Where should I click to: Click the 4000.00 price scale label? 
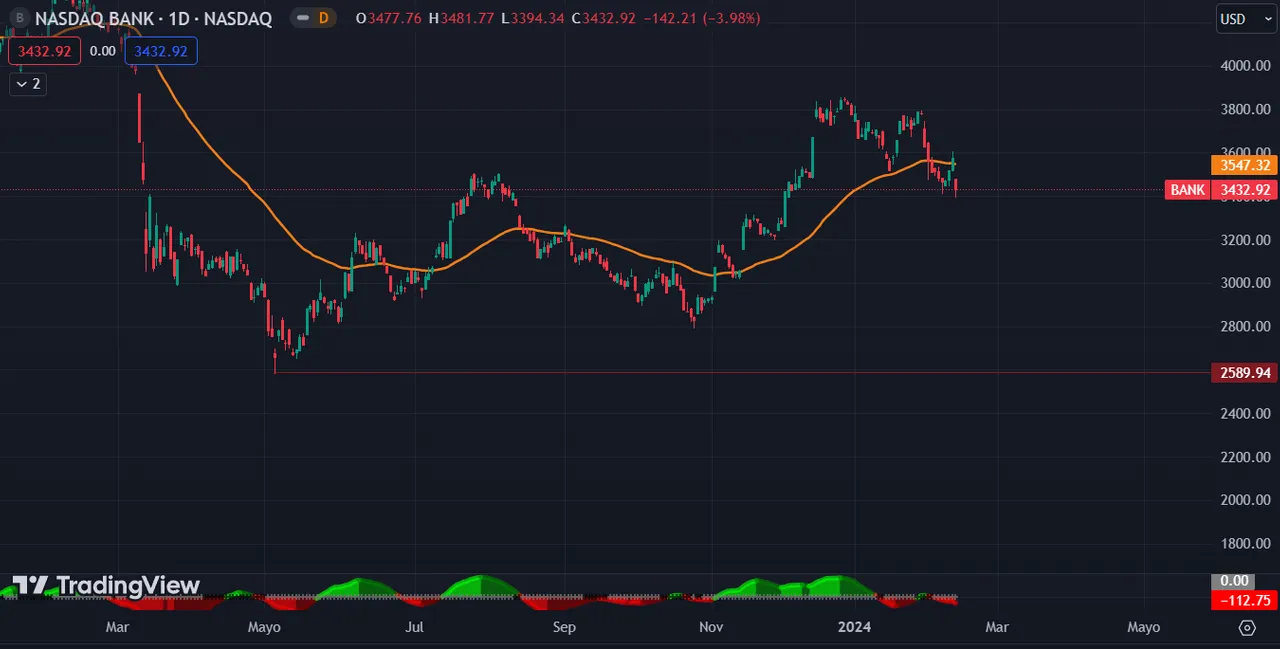coord(1245,66)
